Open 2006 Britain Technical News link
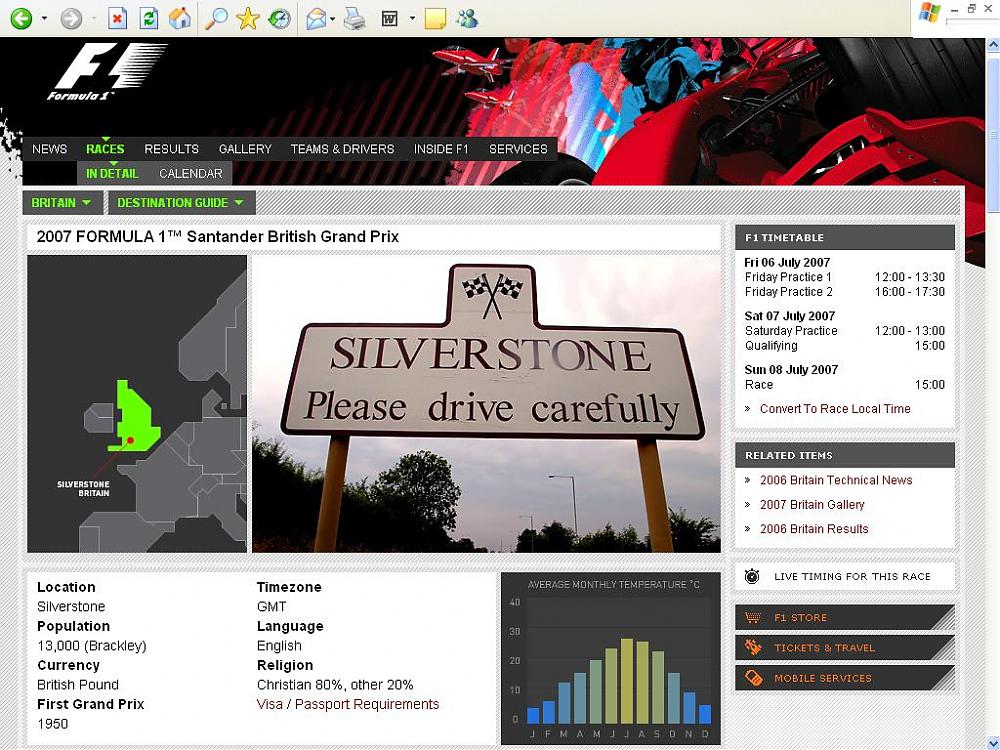Viewport: 1000px width, 750px height. 836,480
